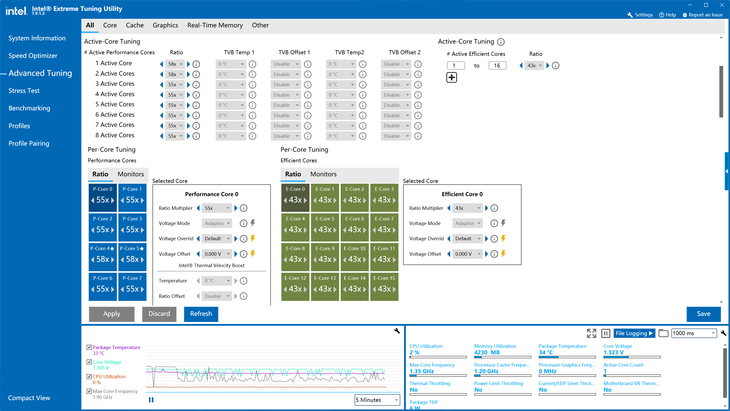
Task: Increase 1 Active Core ratio with right arrow
Action: point(189,64)
